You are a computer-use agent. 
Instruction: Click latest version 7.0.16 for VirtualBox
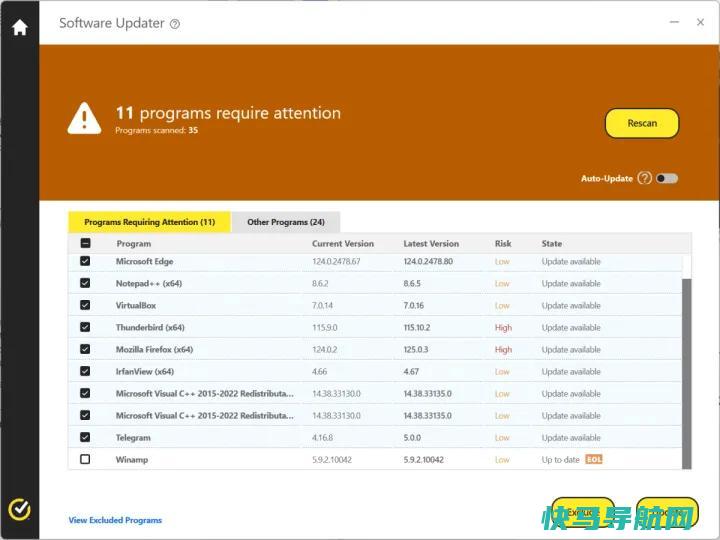pyautogui.click(x=414, y=305)
